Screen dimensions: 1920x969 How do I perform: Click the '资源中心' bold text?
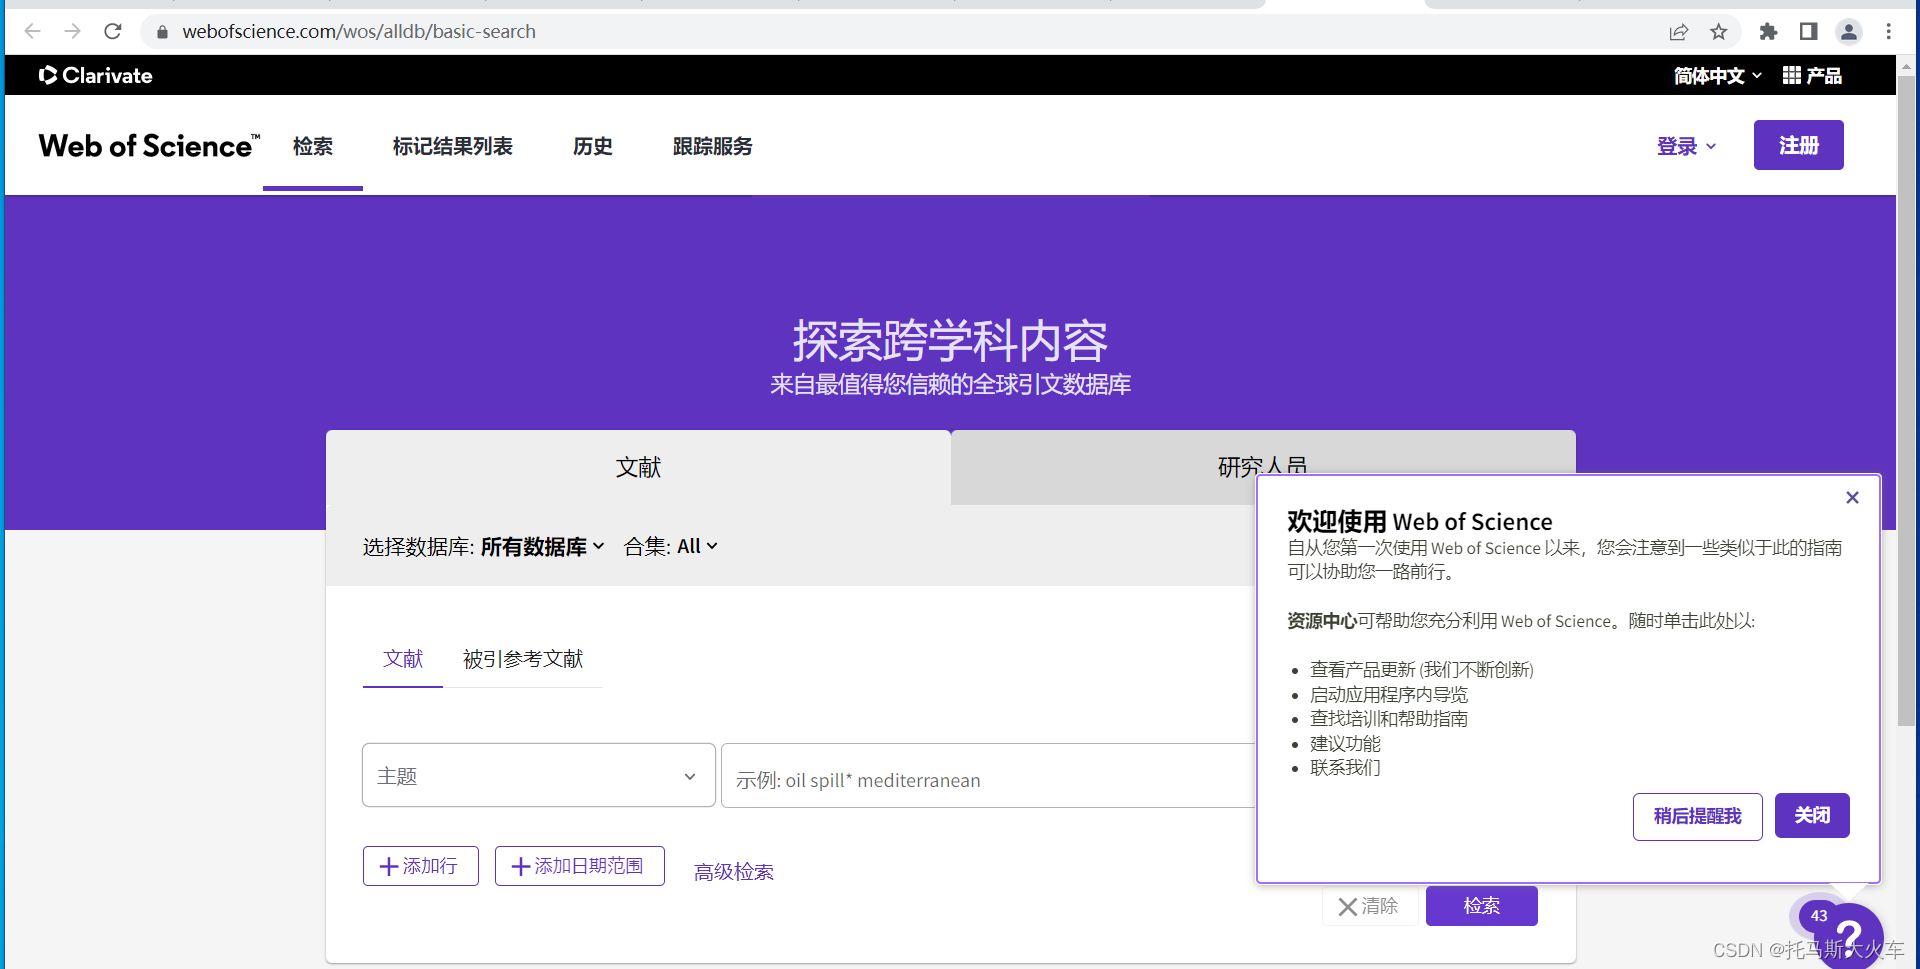pos(1322,621)
